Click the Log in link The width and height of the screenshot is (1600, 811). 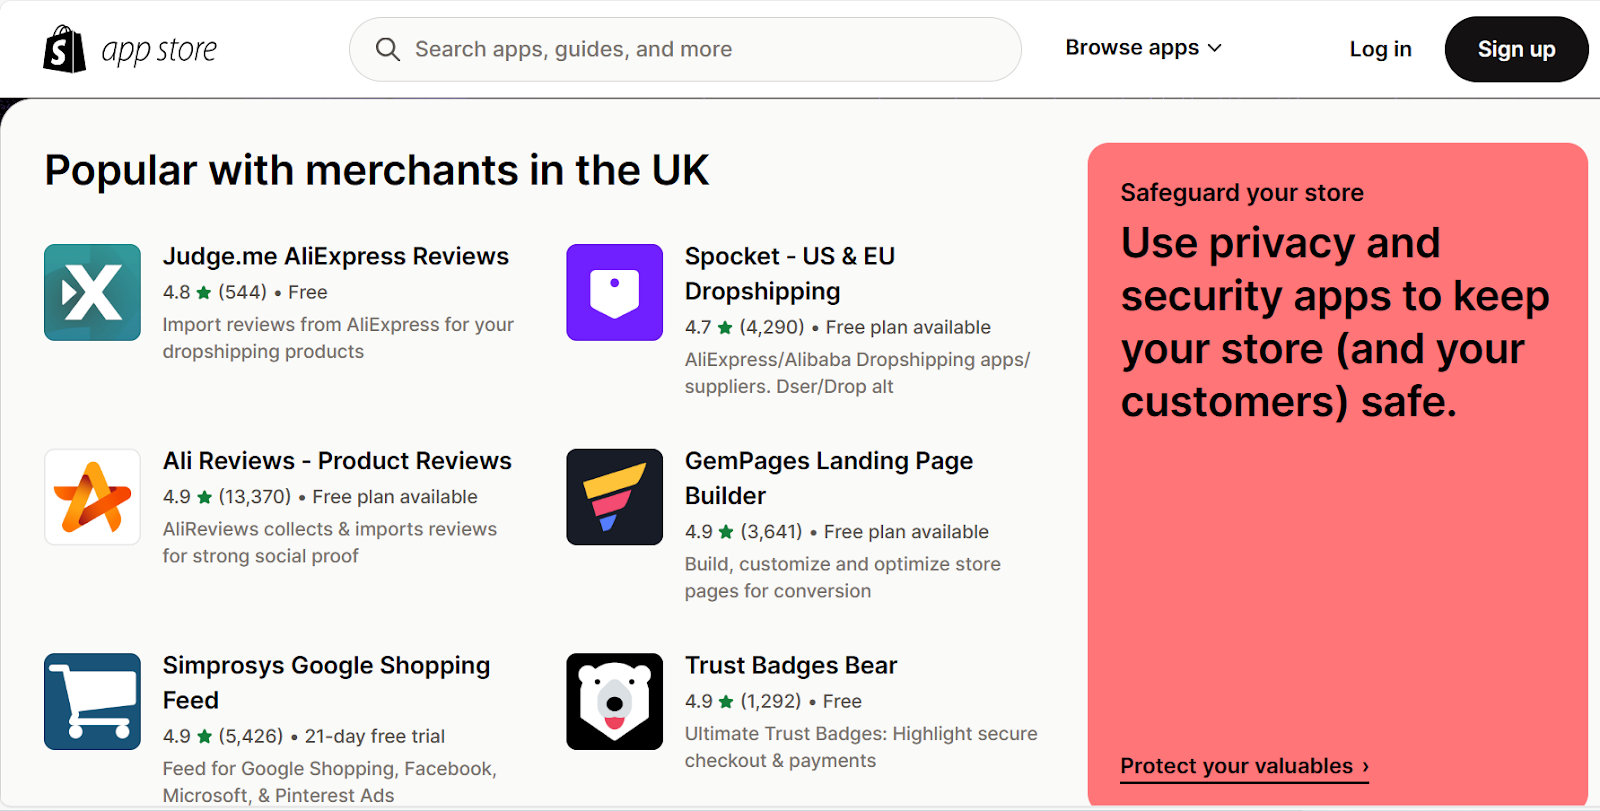(x=1380, y=49)
